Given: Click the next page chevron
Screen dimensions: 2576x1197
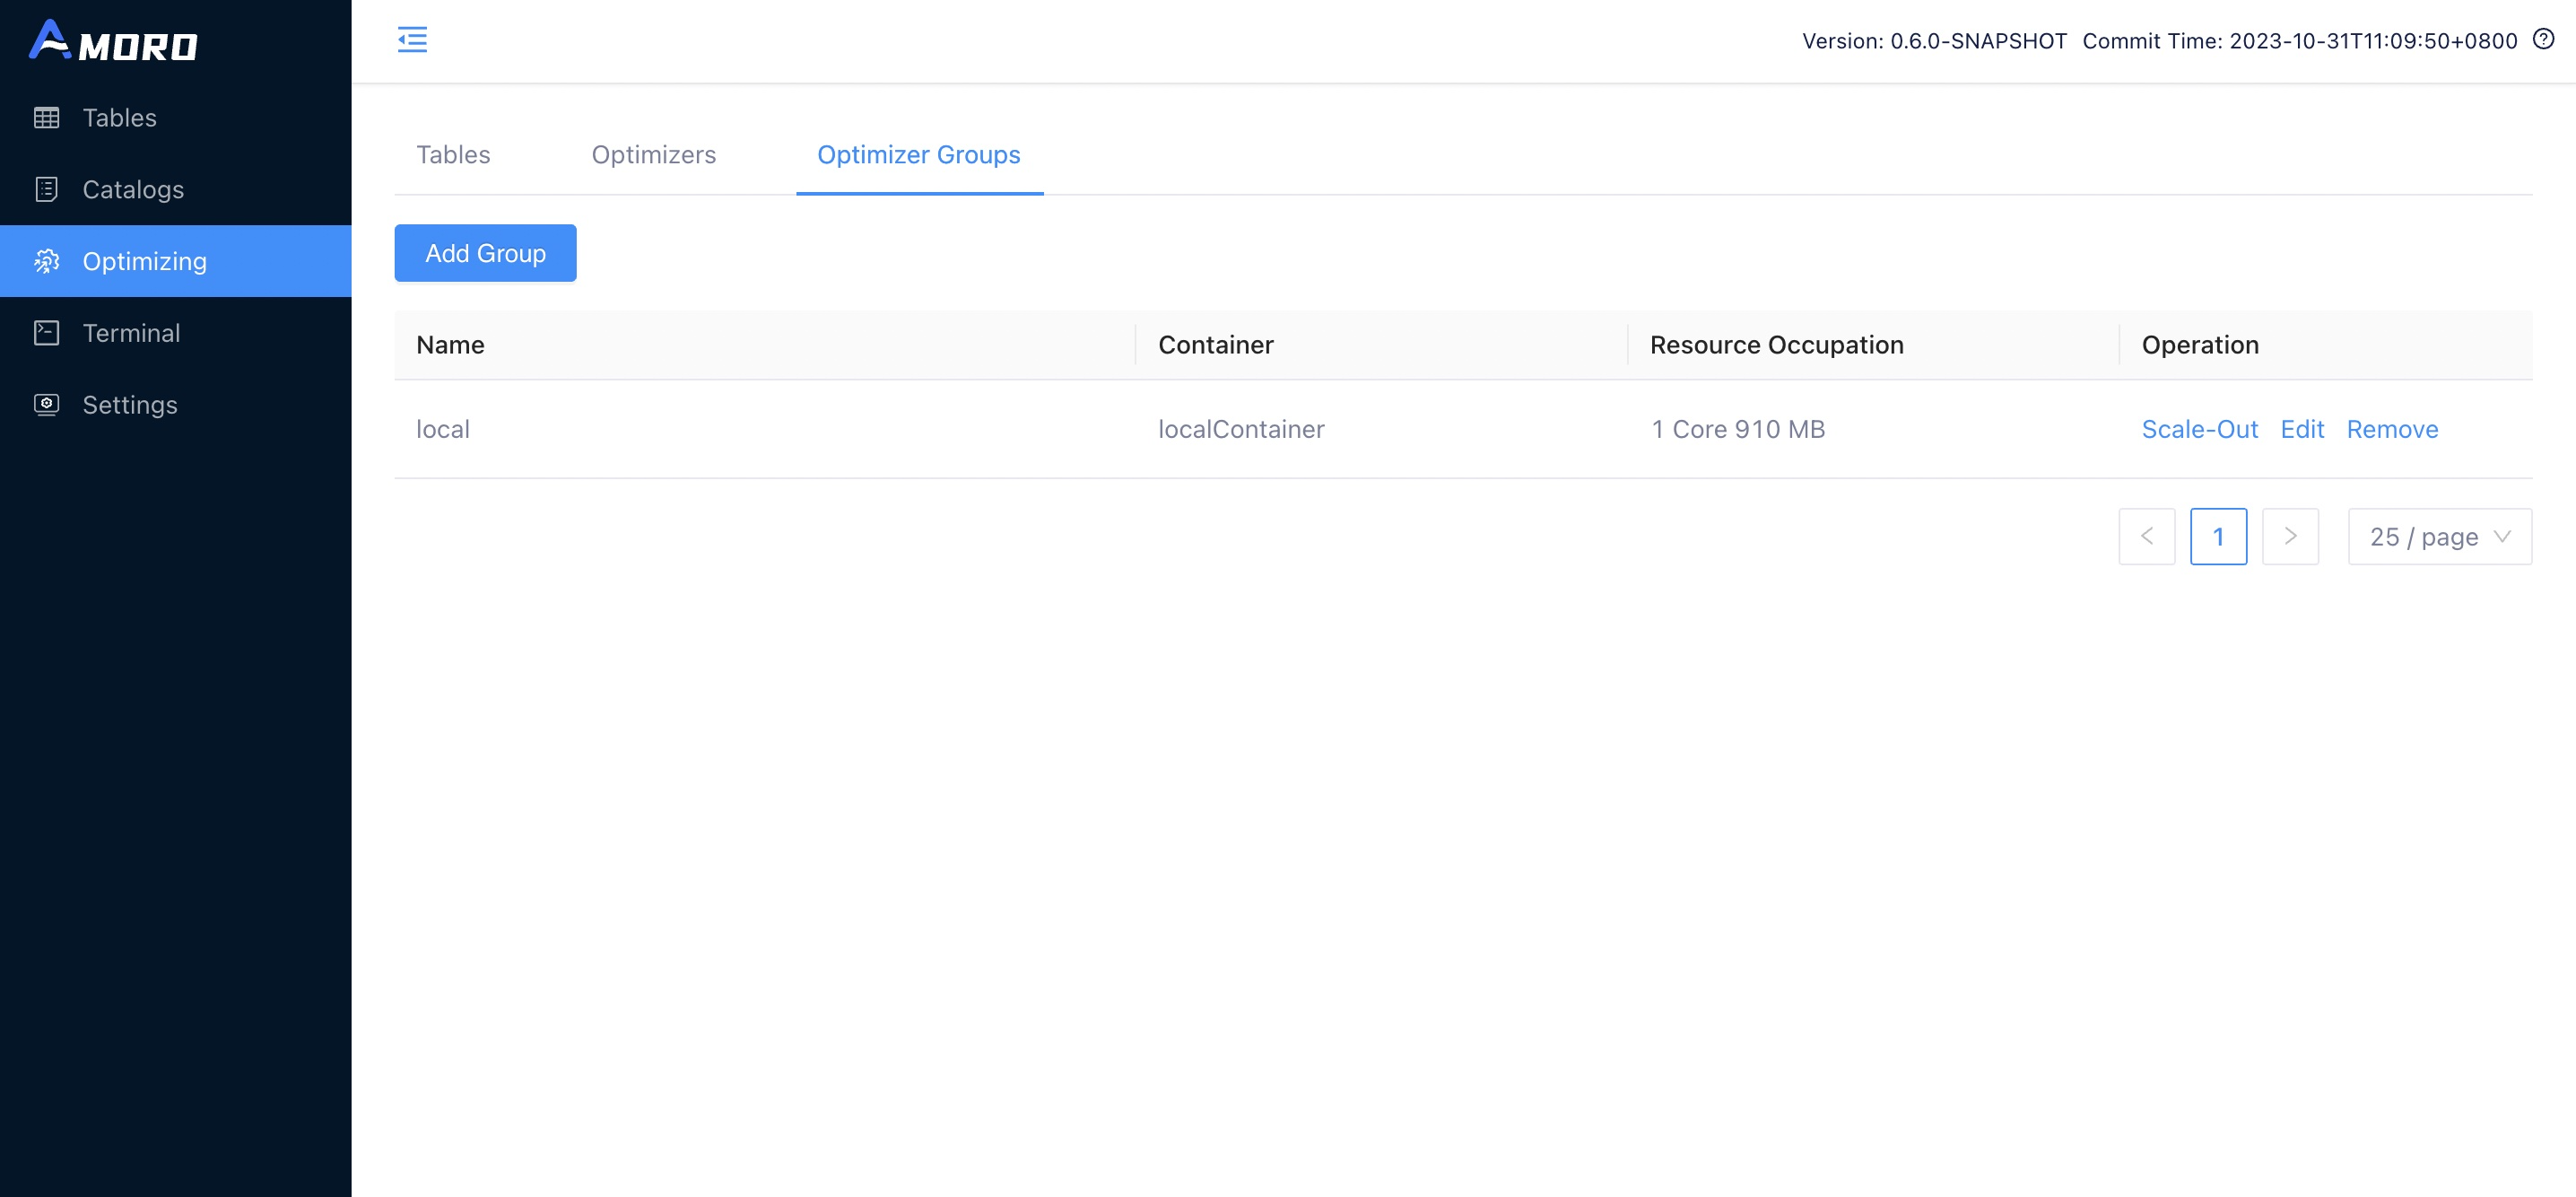Looking at the screenshot, I should (2290, 536).
